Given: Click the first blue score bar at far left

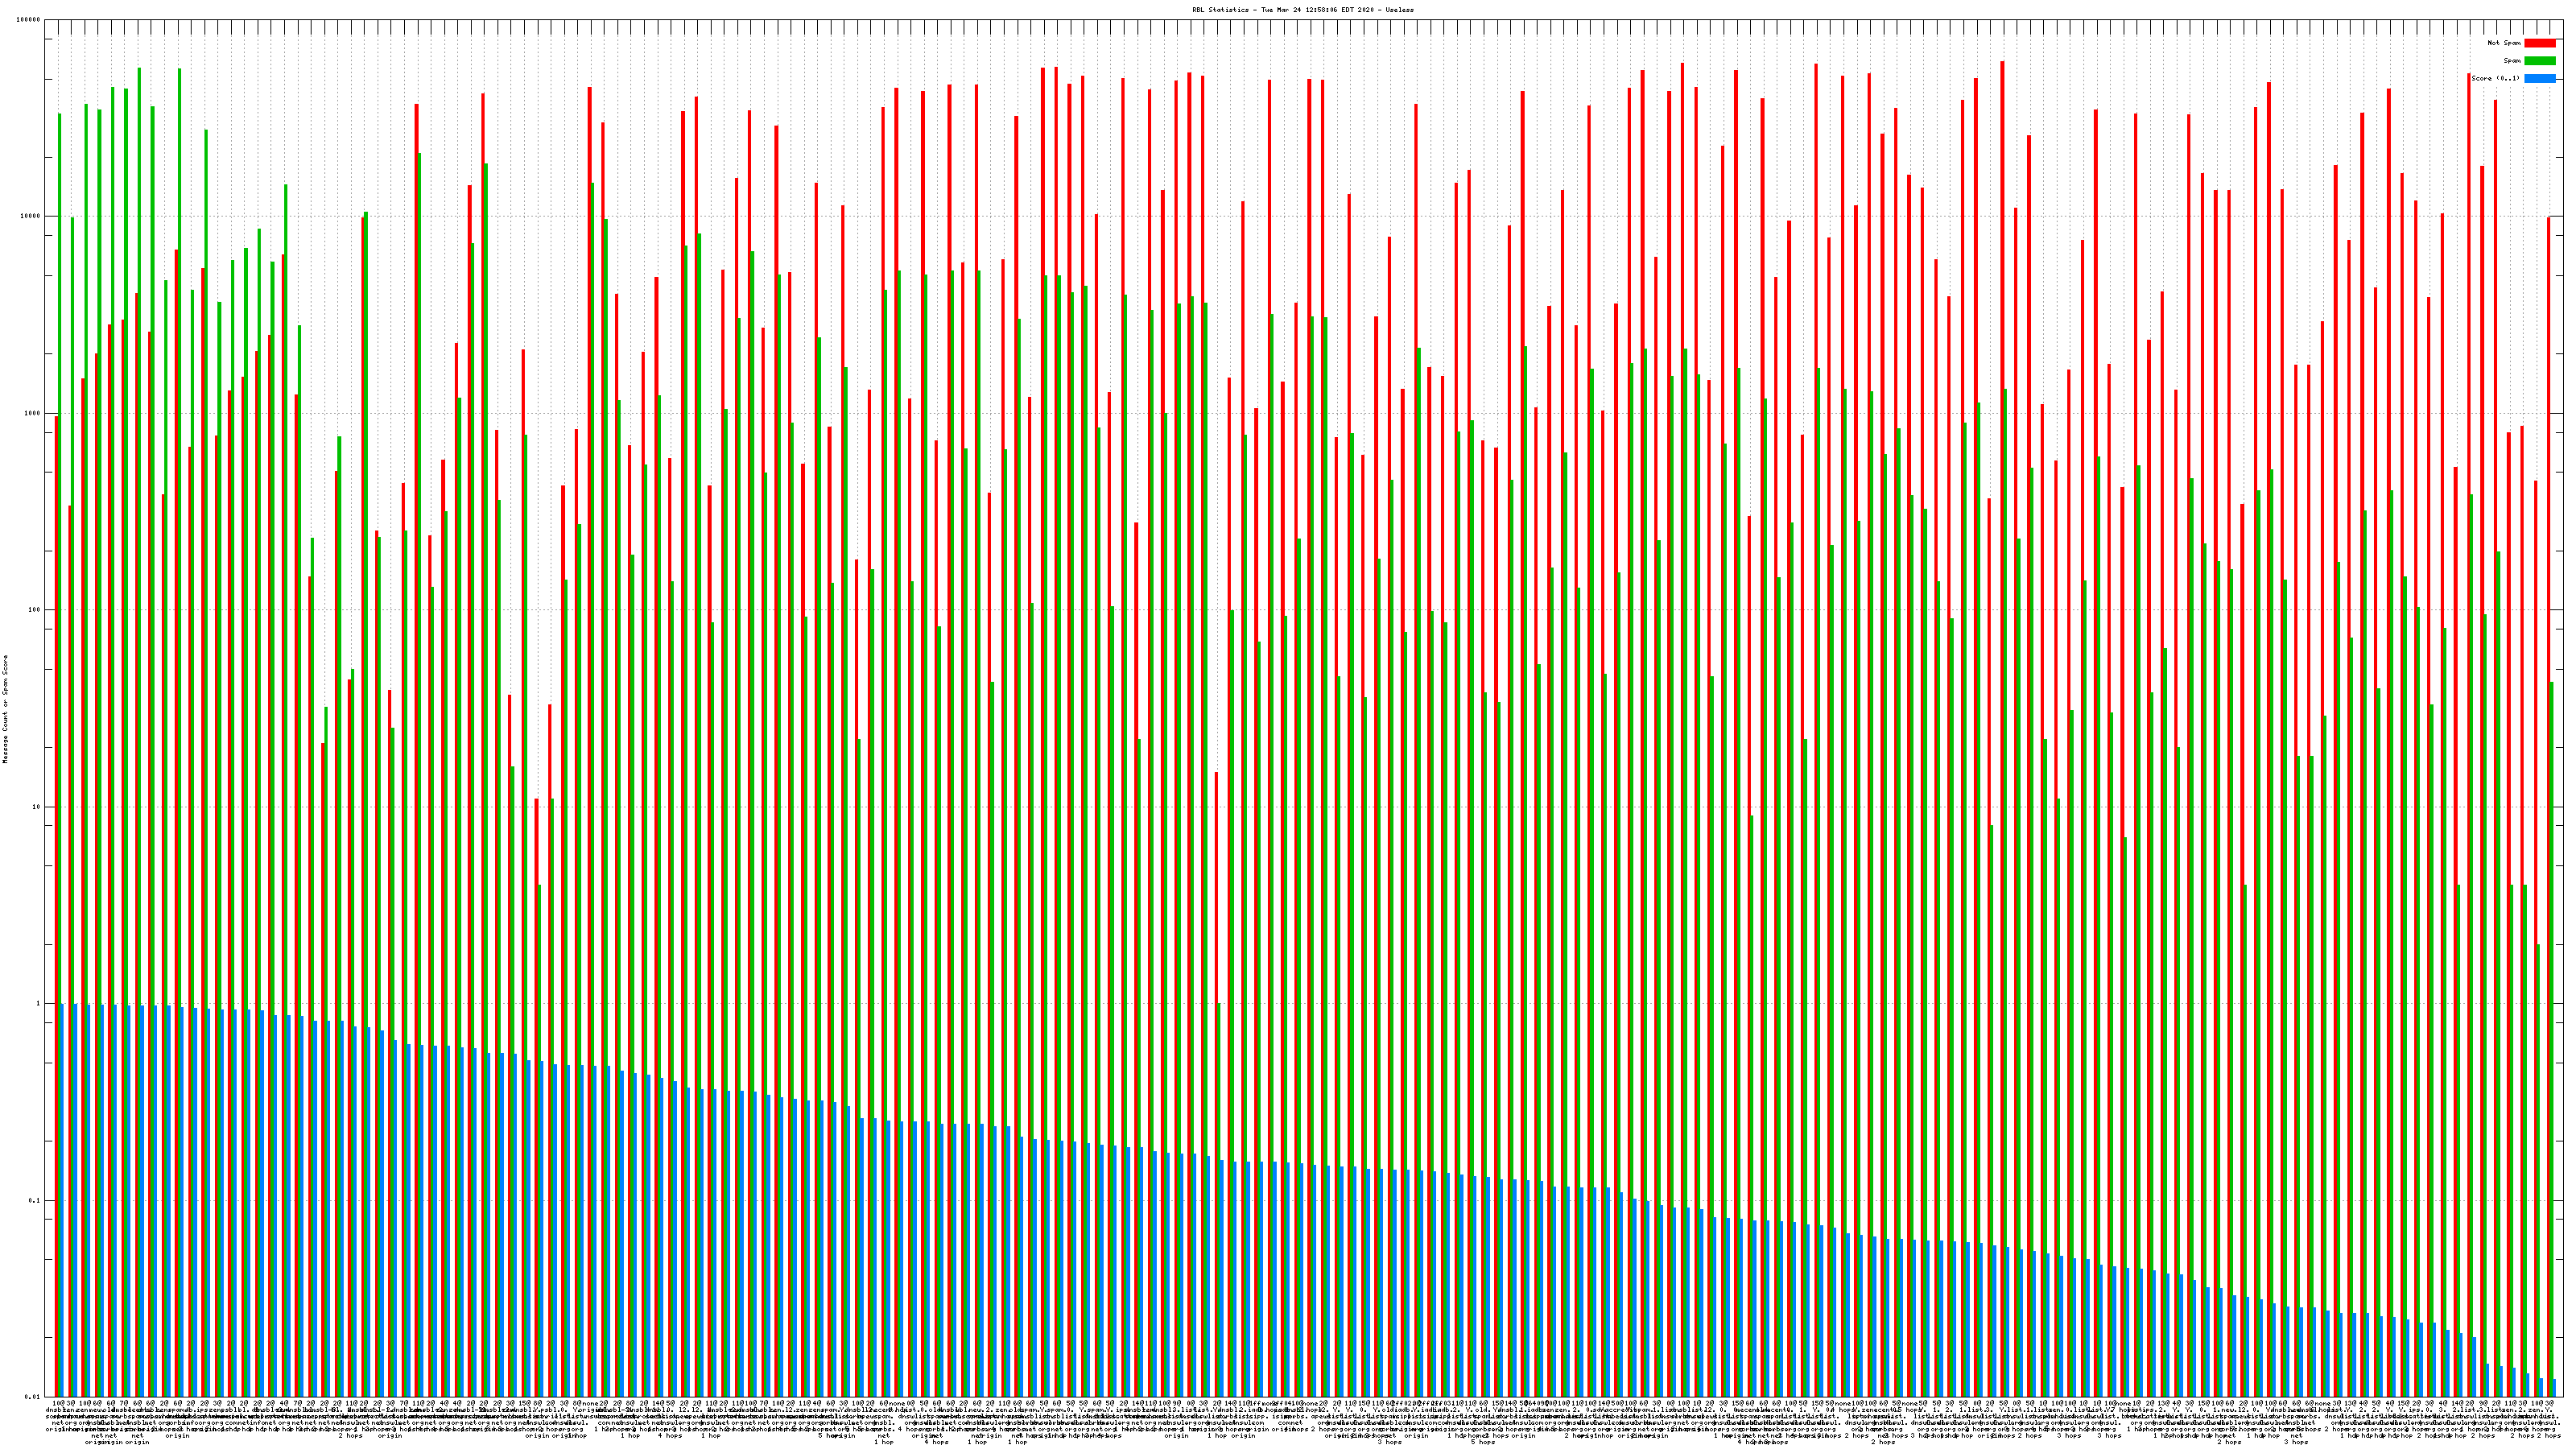Looking at the screenshot, I should click(x=62, y=1200).
